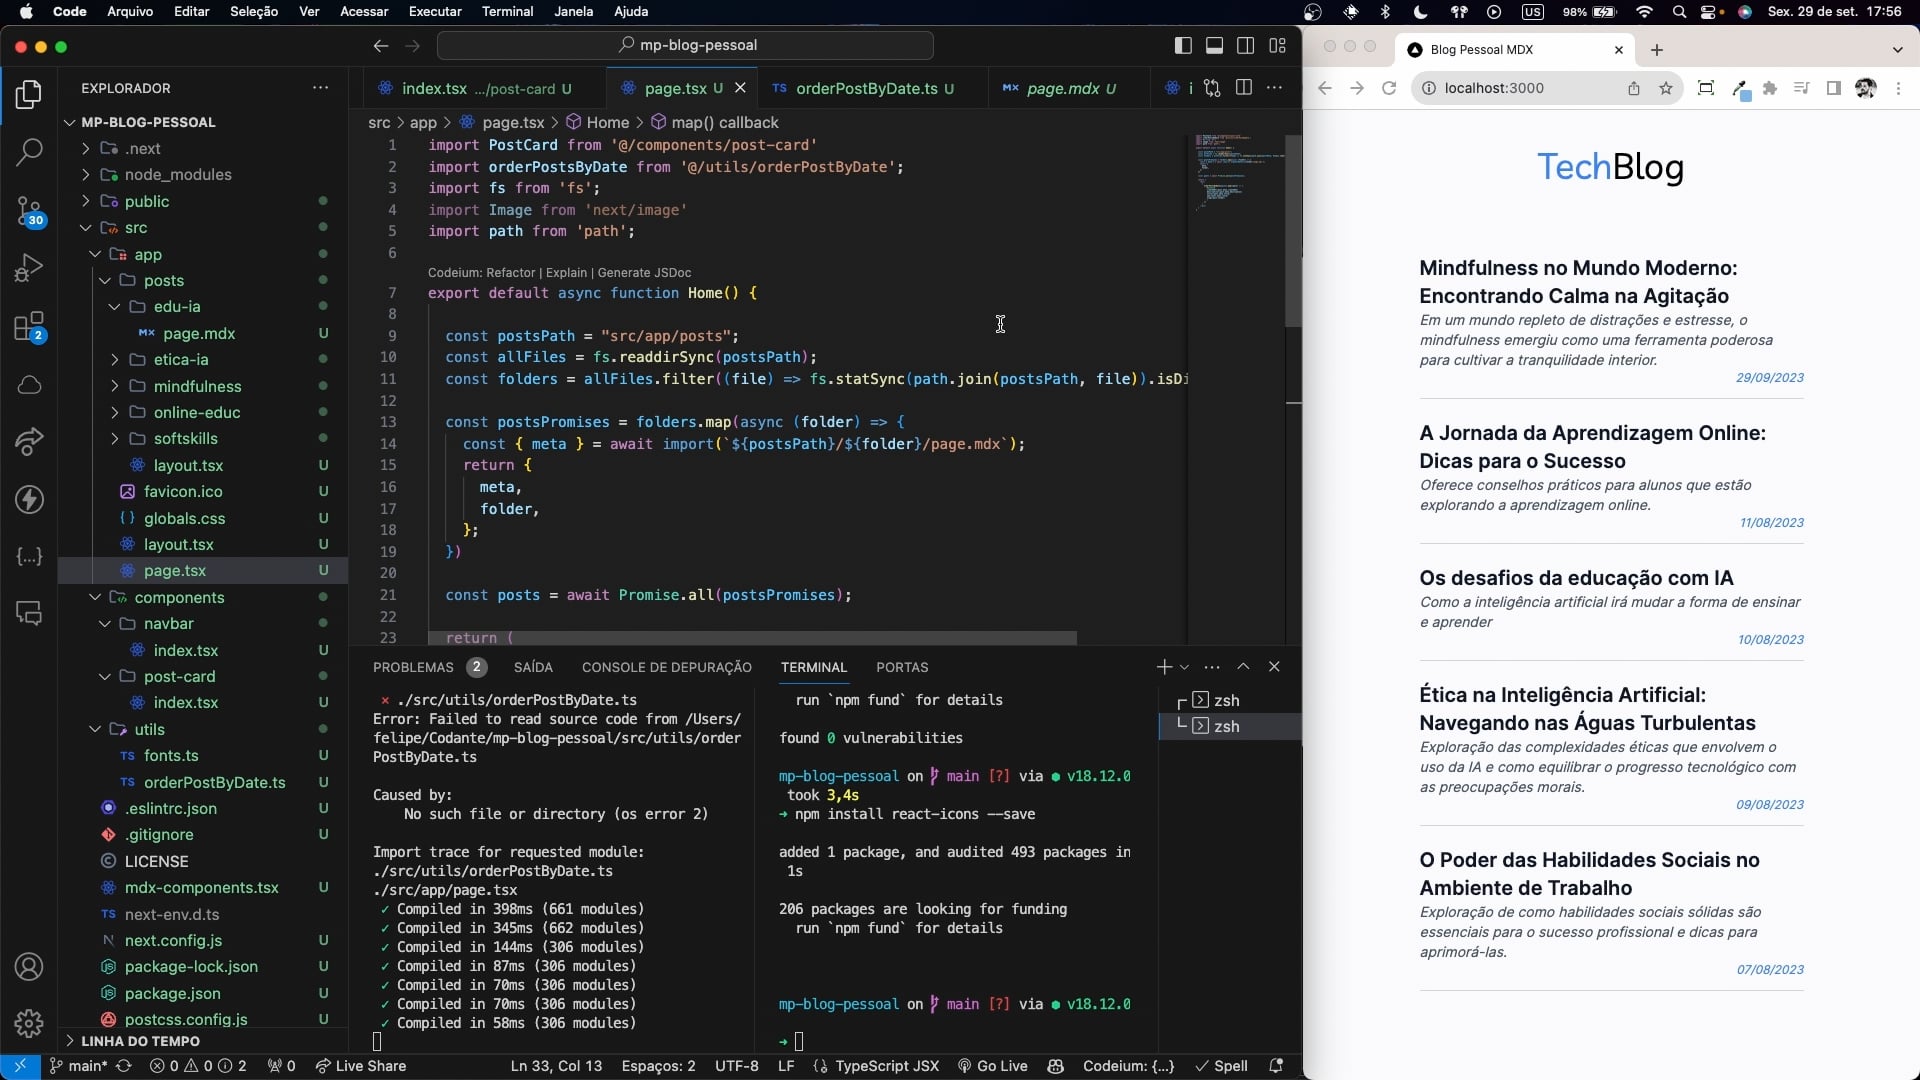Bookmark page with star icon in browser
The image size is (1920, 1080).
(1666, 88)
